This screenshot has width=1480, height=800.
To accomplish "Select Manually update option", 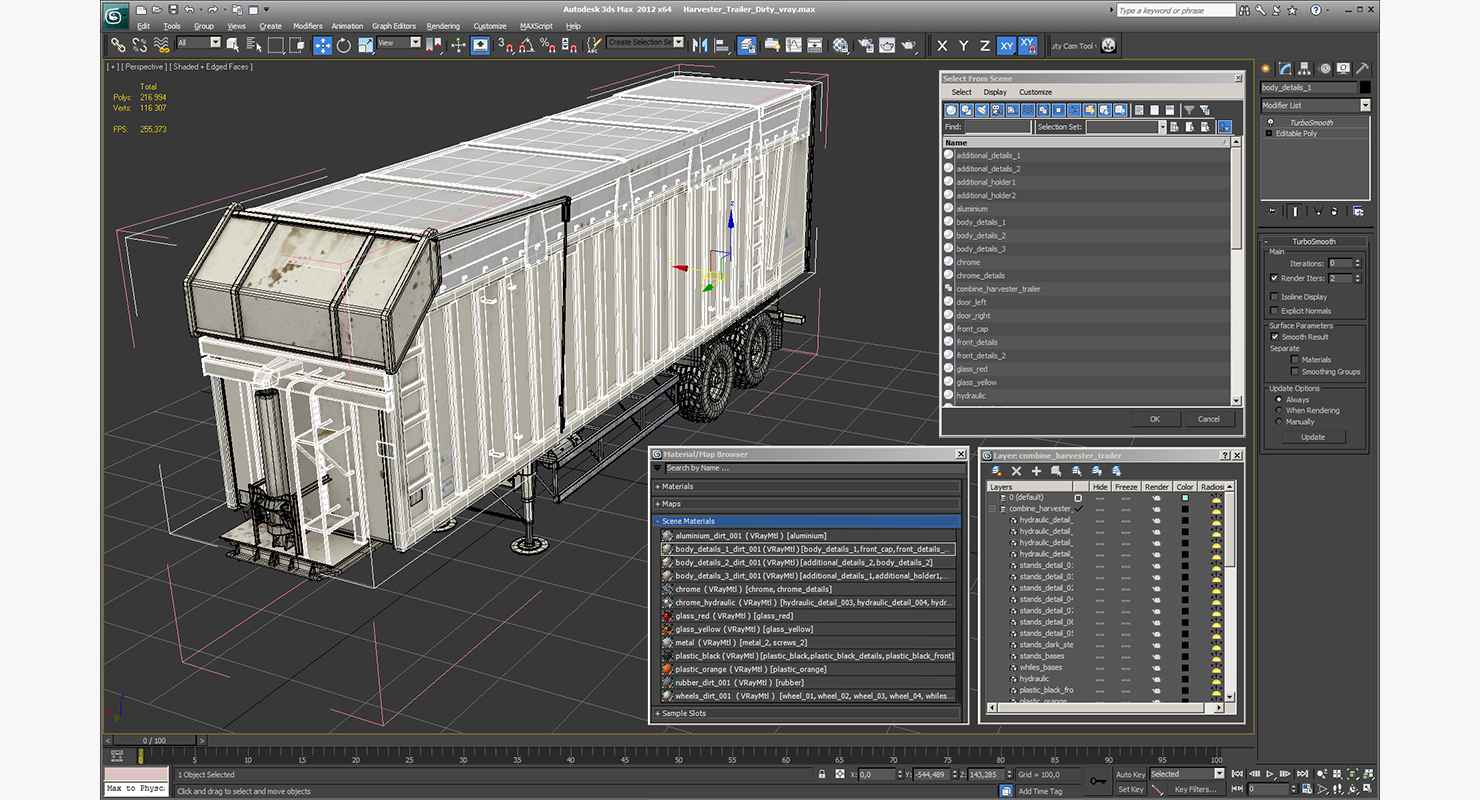I will 1279,421.
